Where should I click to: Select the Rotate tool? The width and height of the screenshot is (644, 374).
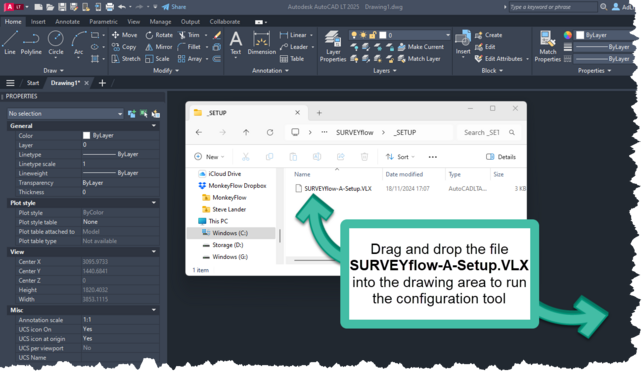(x=159, y=35)
